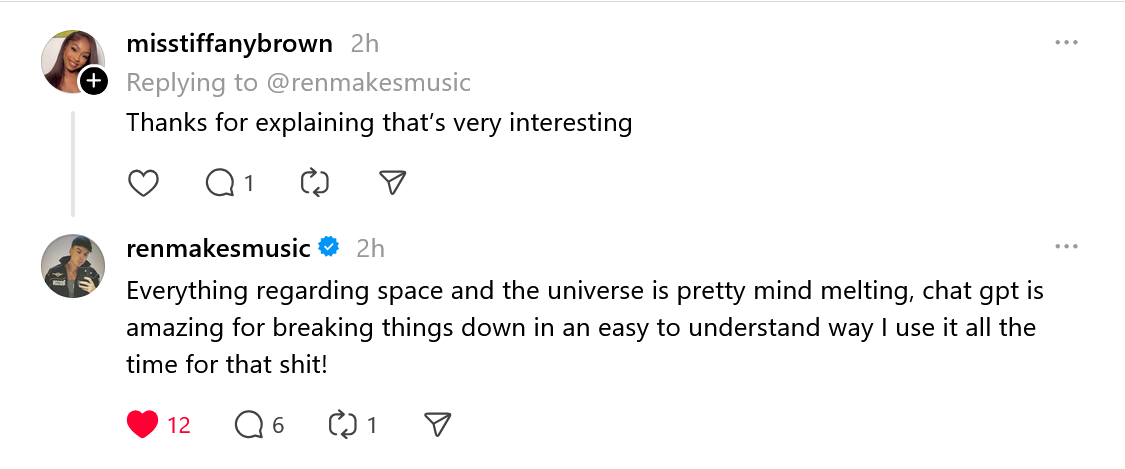This screenshot has width=1125, height=469.
Task: View renmakesmusic's profile picture
Action: click(74, 266)
